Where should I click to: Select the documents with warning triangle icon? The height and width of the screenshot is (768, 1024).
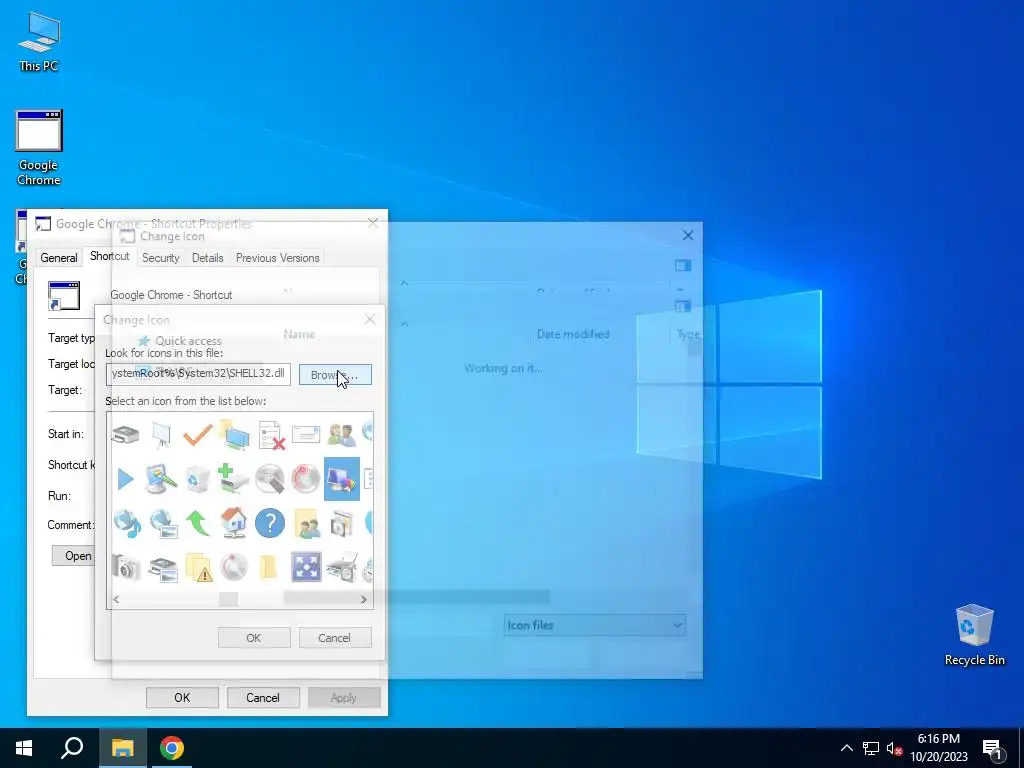(199, 567)
